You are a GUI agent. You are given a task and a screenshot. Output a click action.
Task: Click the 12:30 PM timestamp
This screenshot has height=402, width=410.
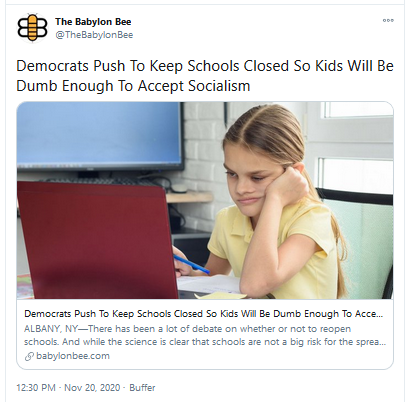tap(36, 388)
